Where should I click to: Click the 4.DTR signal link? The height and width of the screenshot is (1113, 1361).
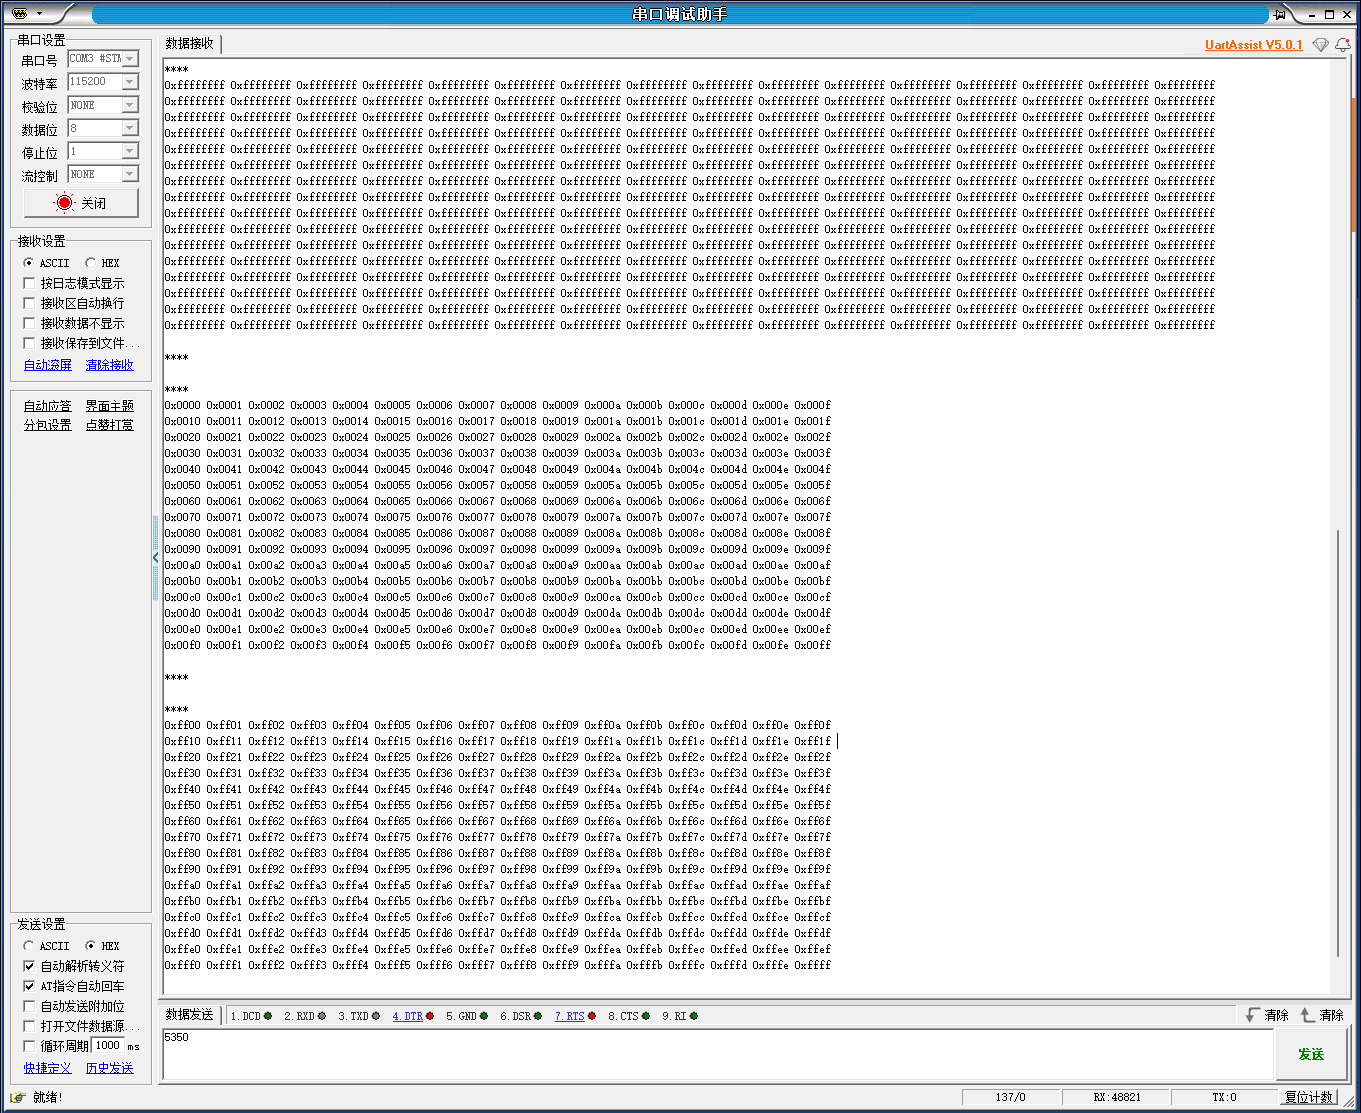tap(408, 1016)
